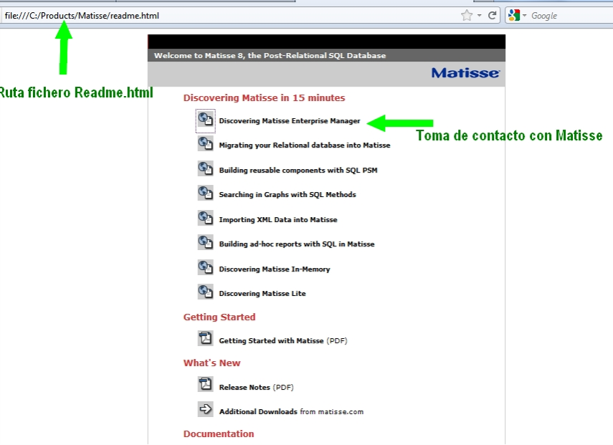The image size is (613, 445).
Task: Open Searching in Graphs with SQL Methods
Action: (x=287, y=195)
